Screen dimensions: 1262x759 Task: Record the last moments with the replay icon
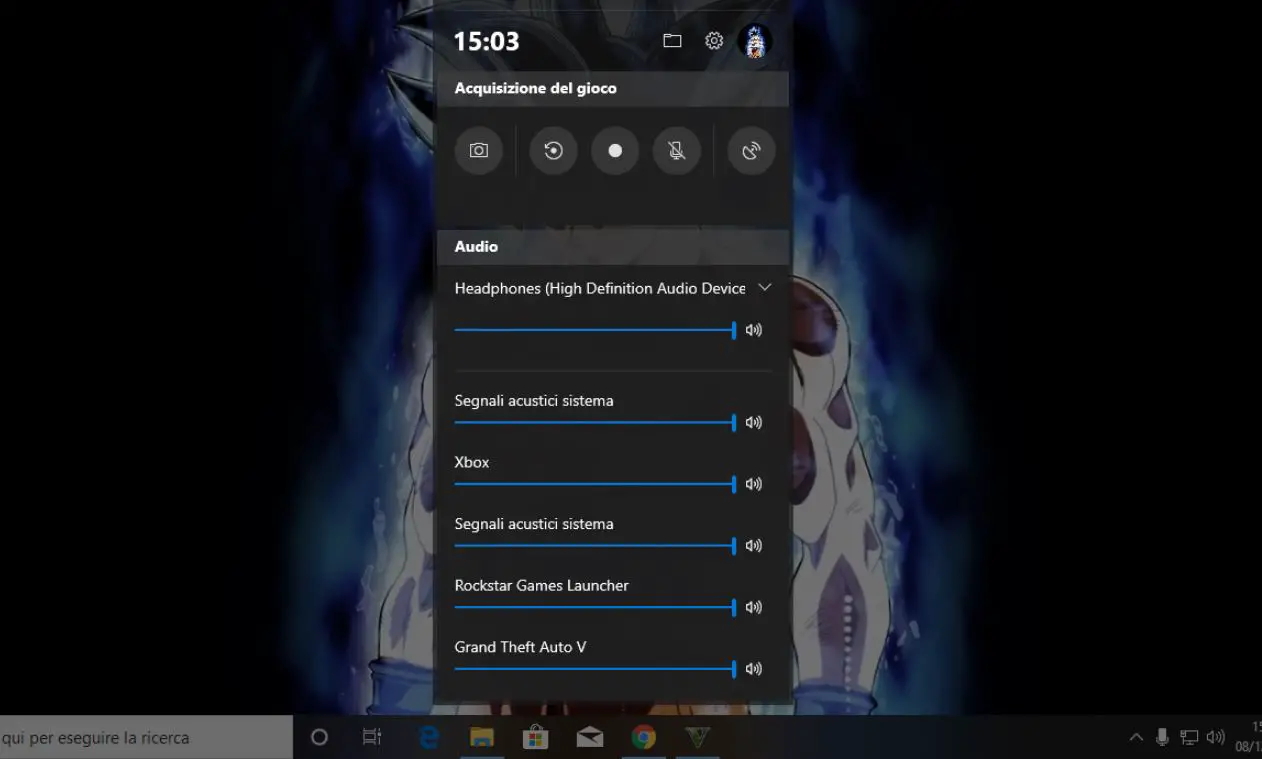[553, 151]
